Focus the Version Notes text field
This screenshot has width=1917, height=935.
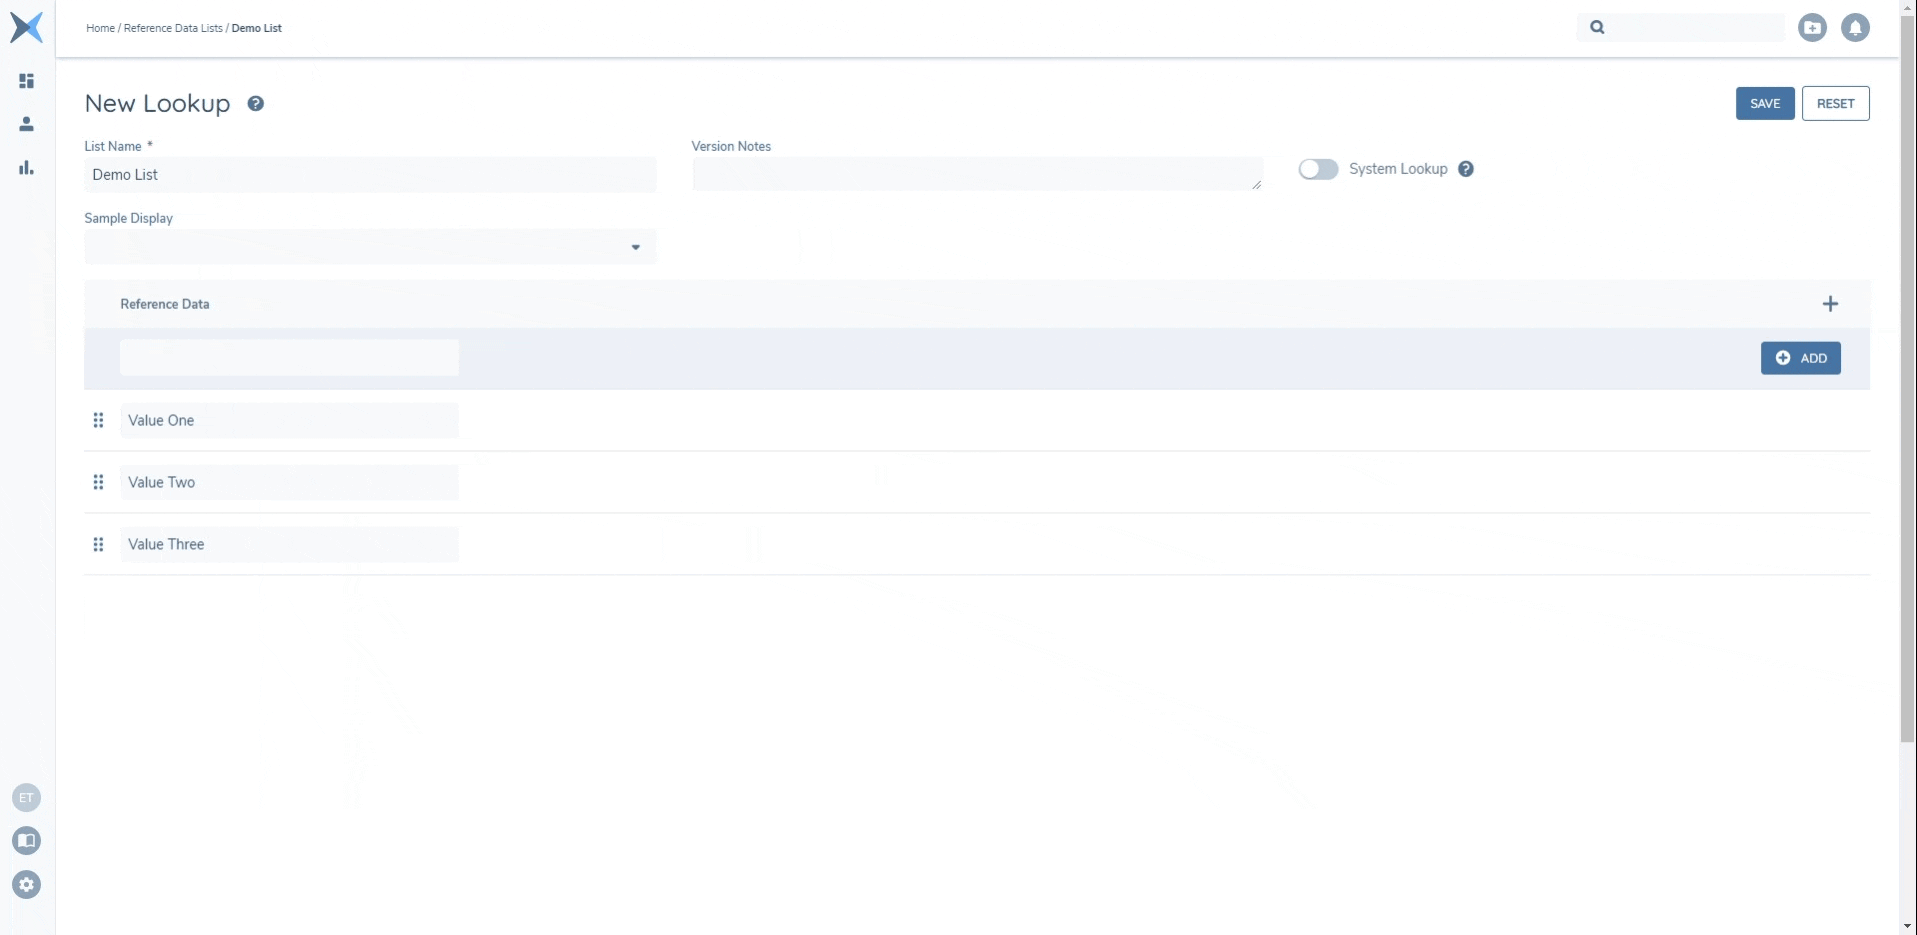tap(976, 174)
